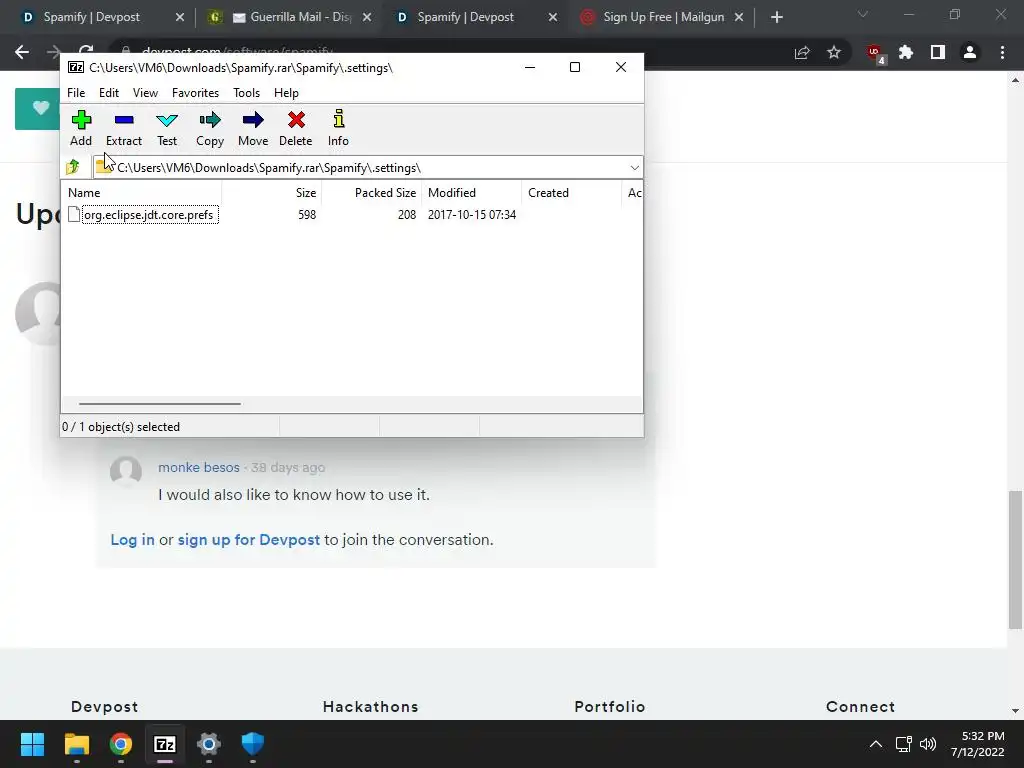
Task: Go back in Chrome browser
Action: coord(22,52)
